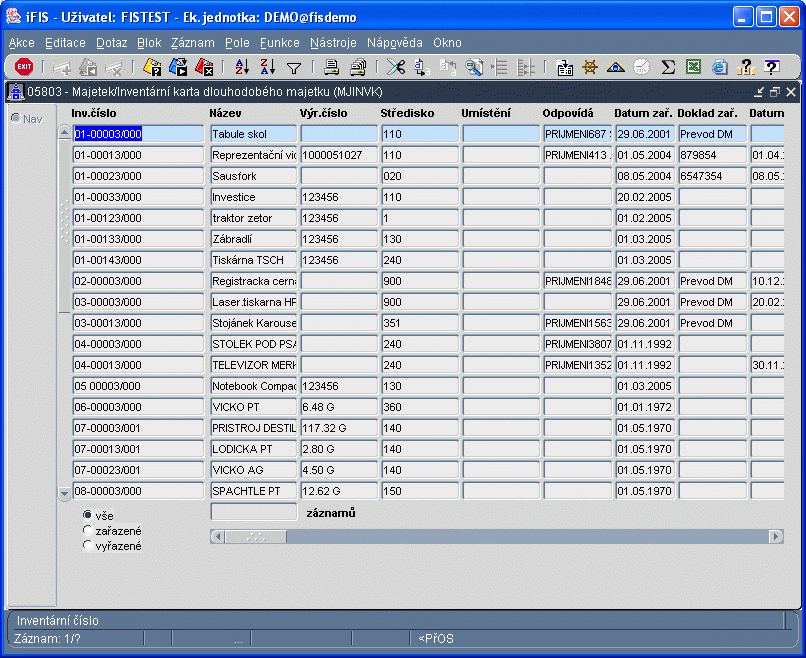Click the question-mark window help icon
This screenshot has height=658, width=806.
click(772, 67)
